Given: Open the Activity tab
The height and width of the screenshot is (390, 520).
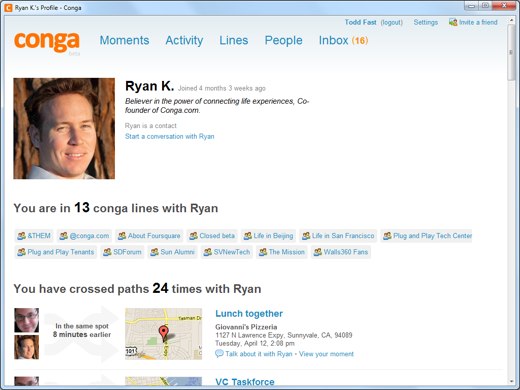Looking at the screenshot, I should click(184, 40).
